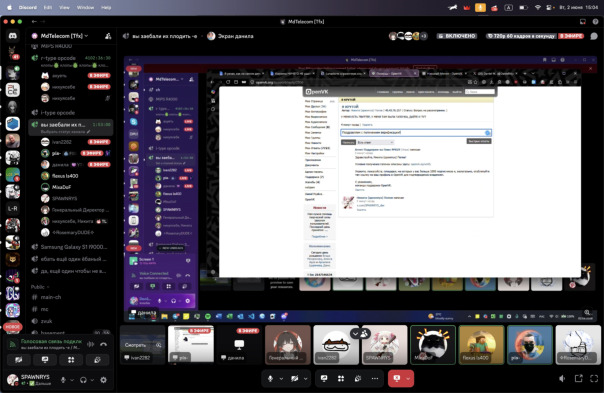Disconnect from voice with hang-up icon
Screen dimensions: 604x393
[x=104, y=344]
